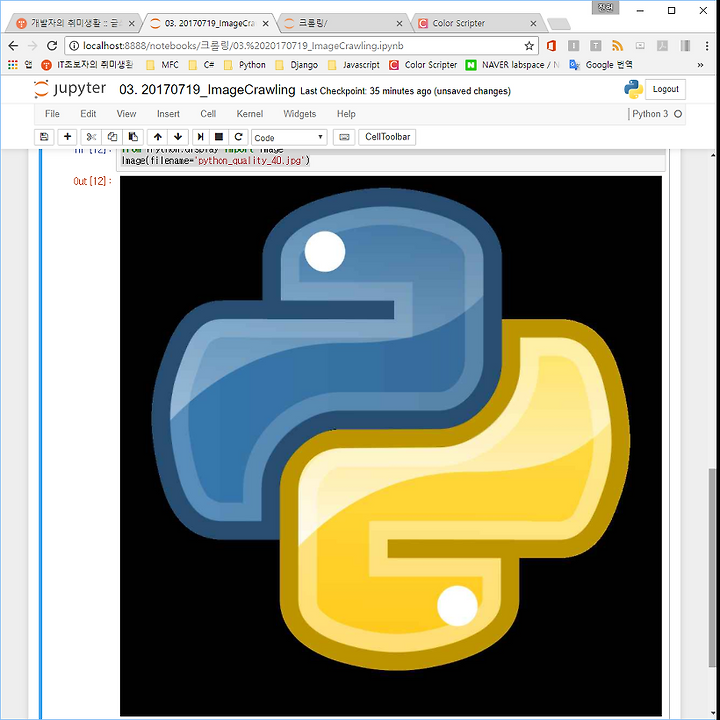
Task: Open the cell type Code dropdown
Action: pyautogui.click(x=289, y=137)
